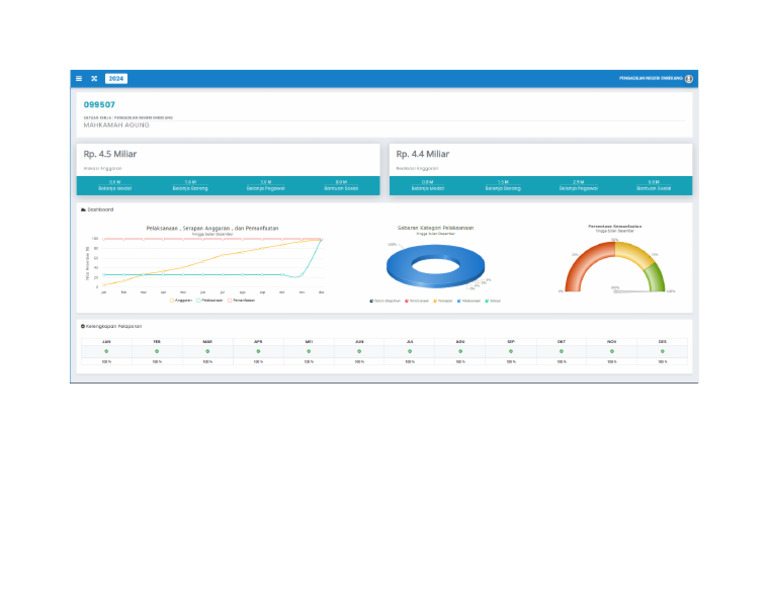The image size is (768, 594).
Task: Open the PENGADILAN NEGERI account menu
Action: point(650,78)
